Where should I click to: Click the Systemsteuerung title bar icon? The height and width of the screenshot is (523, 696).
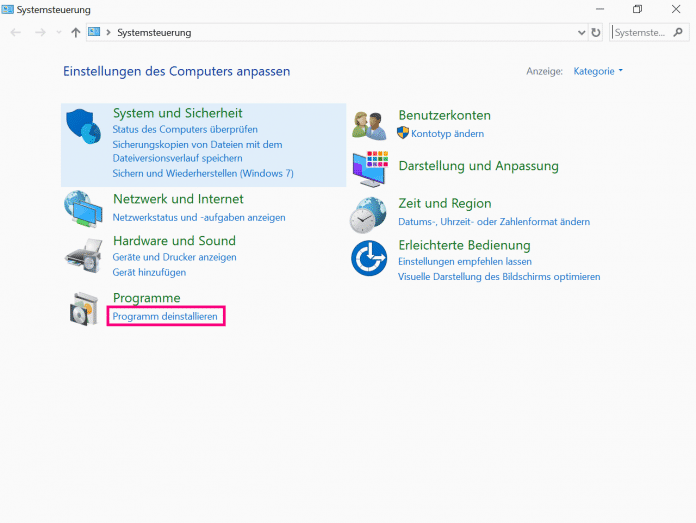coord(8,9)
